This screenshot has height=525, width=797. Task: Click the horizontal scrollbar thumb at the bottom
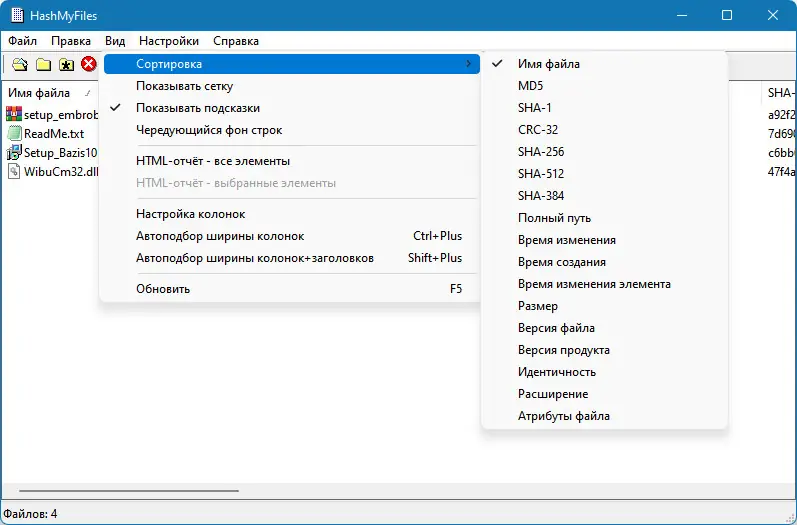(129, 491)
